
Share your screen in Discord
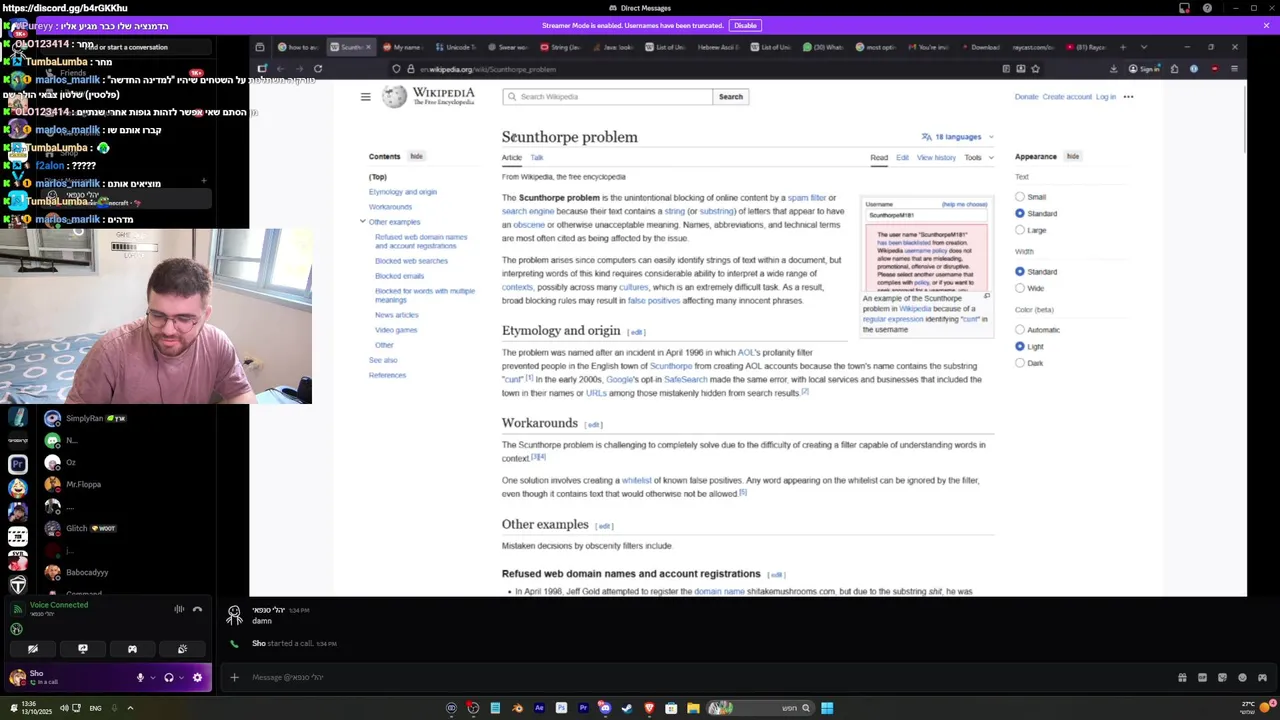pyautogui.click(x=83, y=649)
